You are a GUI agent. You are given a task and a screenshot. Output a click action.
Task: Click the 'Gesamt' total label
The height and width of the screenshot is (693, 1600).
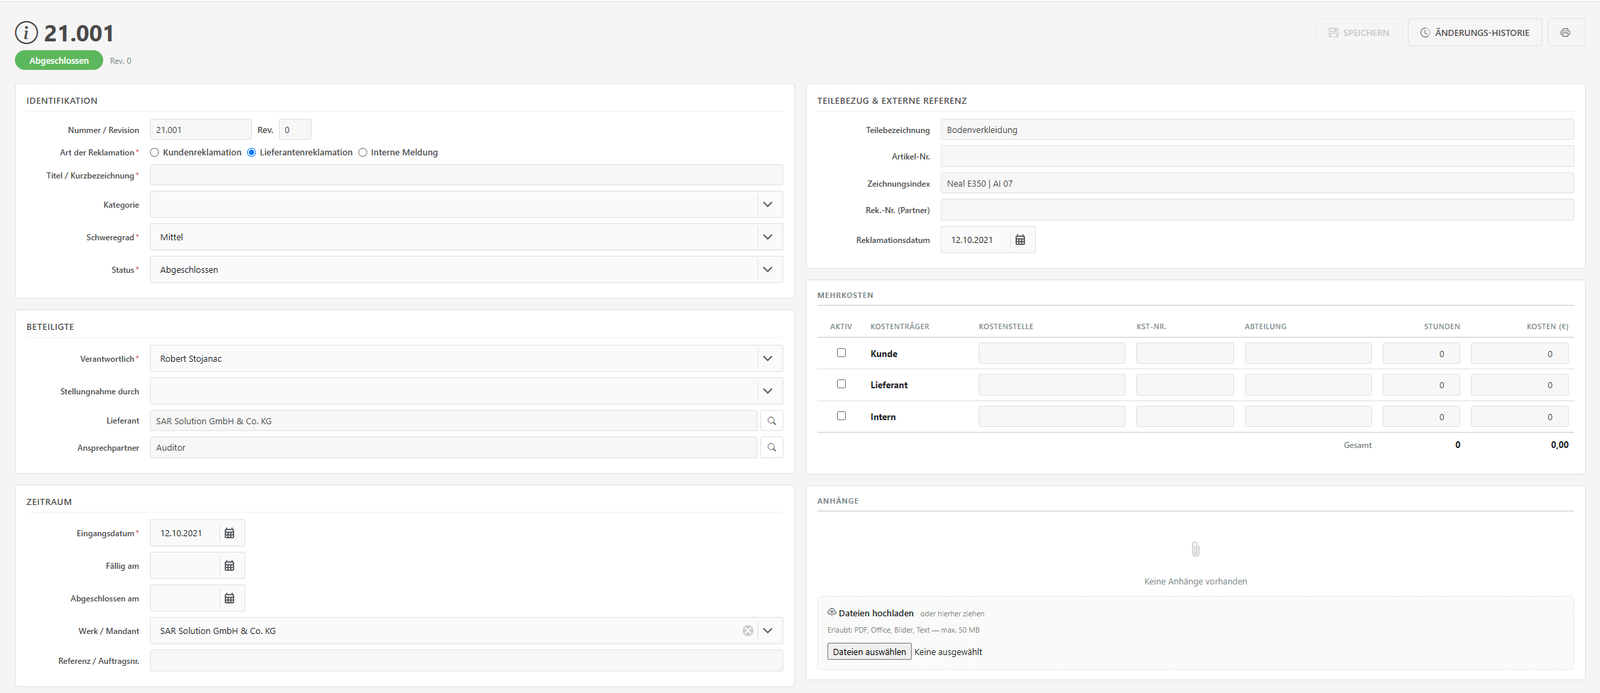[1357, 445]
